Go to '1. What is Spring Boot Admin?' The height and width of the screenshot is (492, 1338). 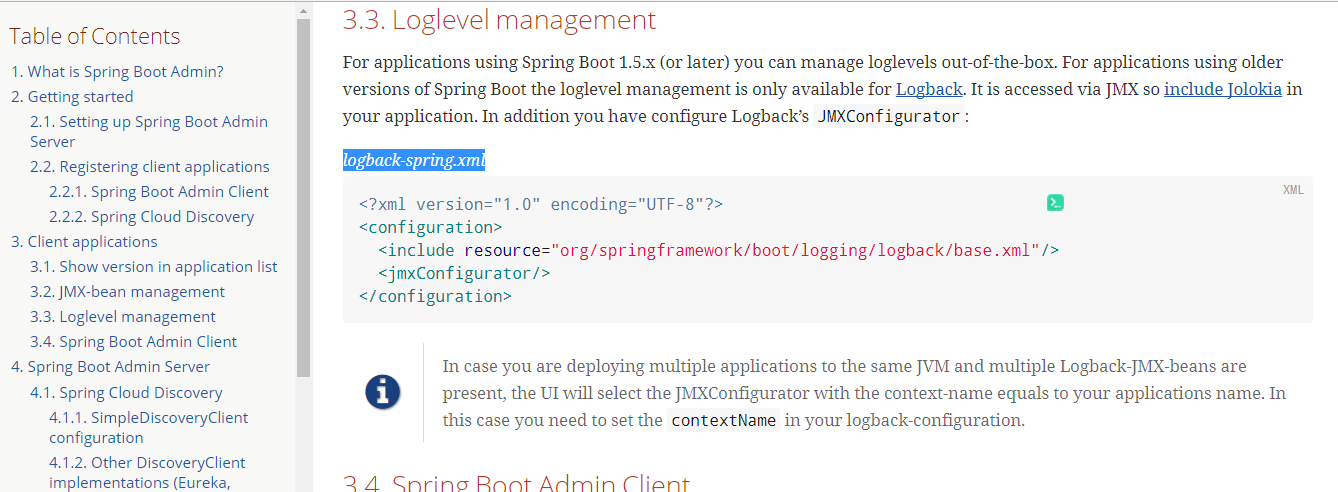117,72
